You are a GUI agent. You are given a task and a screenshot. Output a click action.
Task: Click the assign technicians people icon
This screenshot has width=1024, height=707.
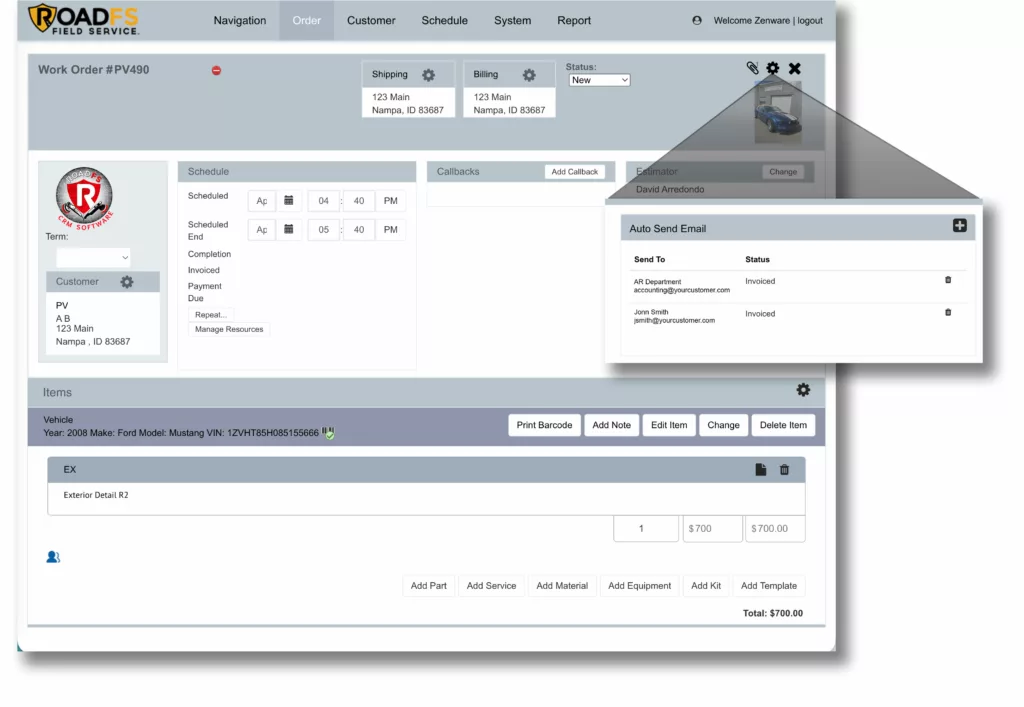[x=53, y=557]
